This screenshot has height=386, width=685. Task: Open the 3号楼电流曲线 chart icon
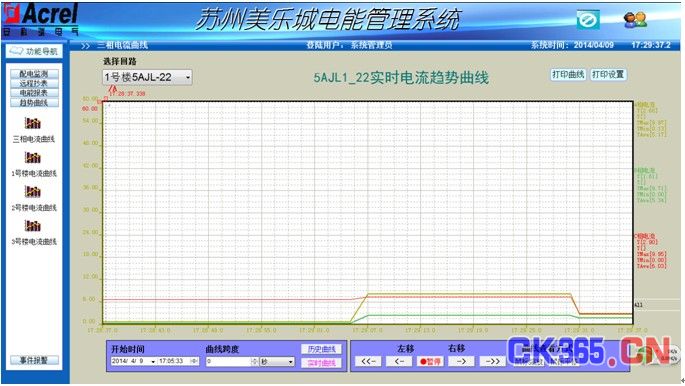[33, 225]
